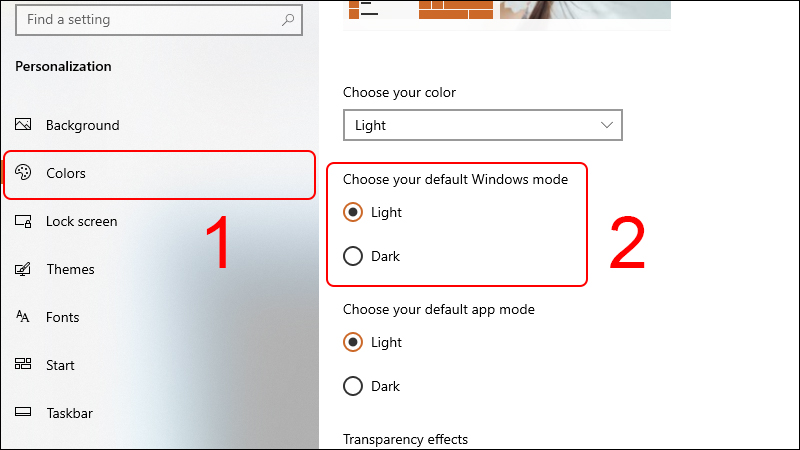This screenshot has width=800, height=450.
Task: Click the Colors palette icon
Action: [23, 172]
